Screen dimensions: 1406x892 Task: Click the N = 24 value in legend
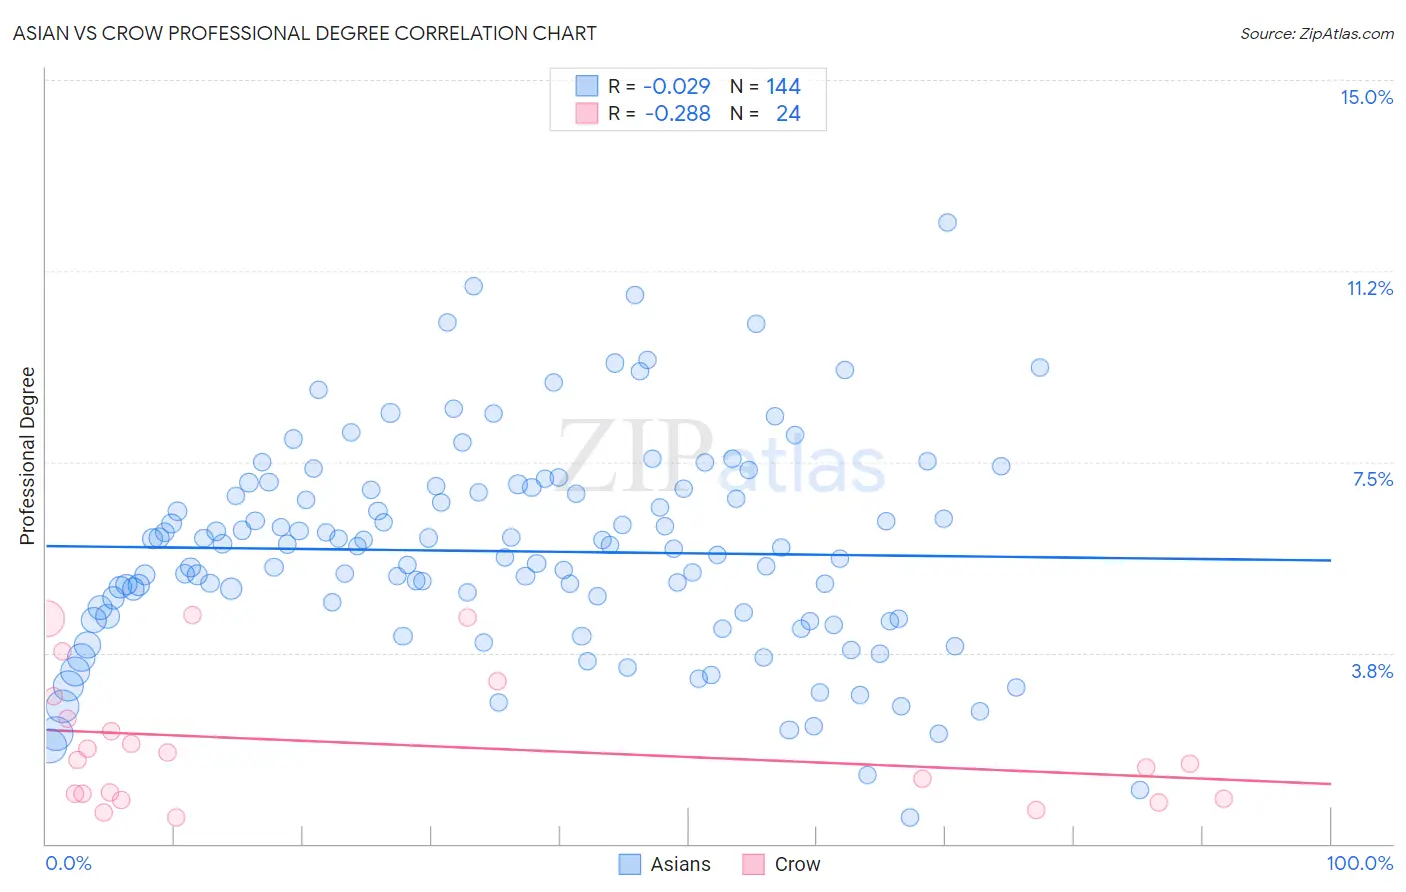766,113
